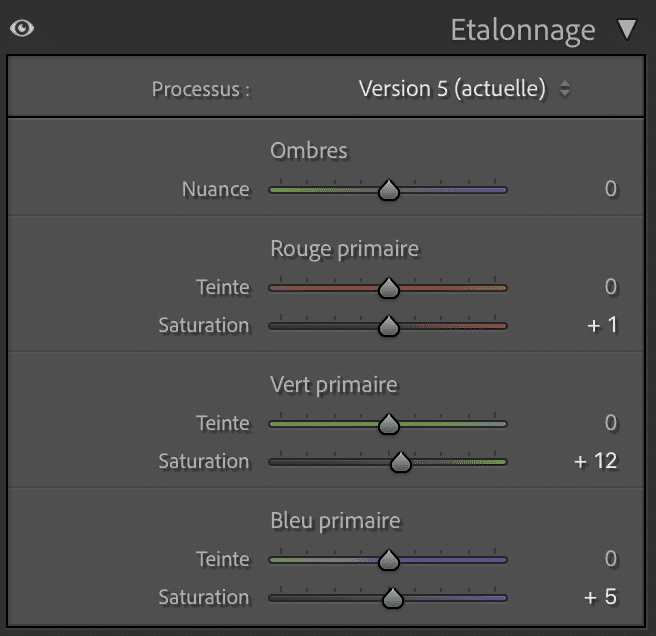Click the Rouge primaire Saturation slider handle
Image resolution: width=656 pixels, height=636 pixels.
[x=389, y=326]
